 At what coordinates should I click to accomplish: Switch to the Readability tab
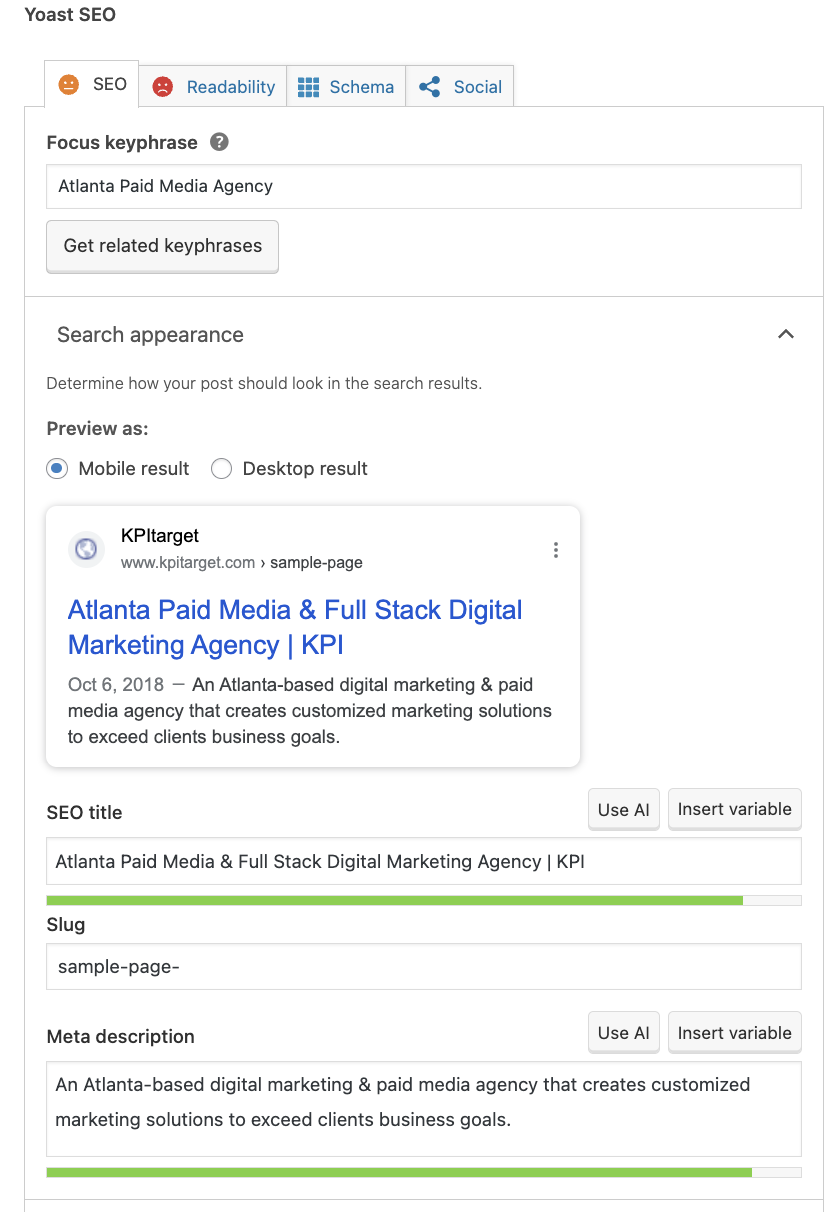point(213,87)
